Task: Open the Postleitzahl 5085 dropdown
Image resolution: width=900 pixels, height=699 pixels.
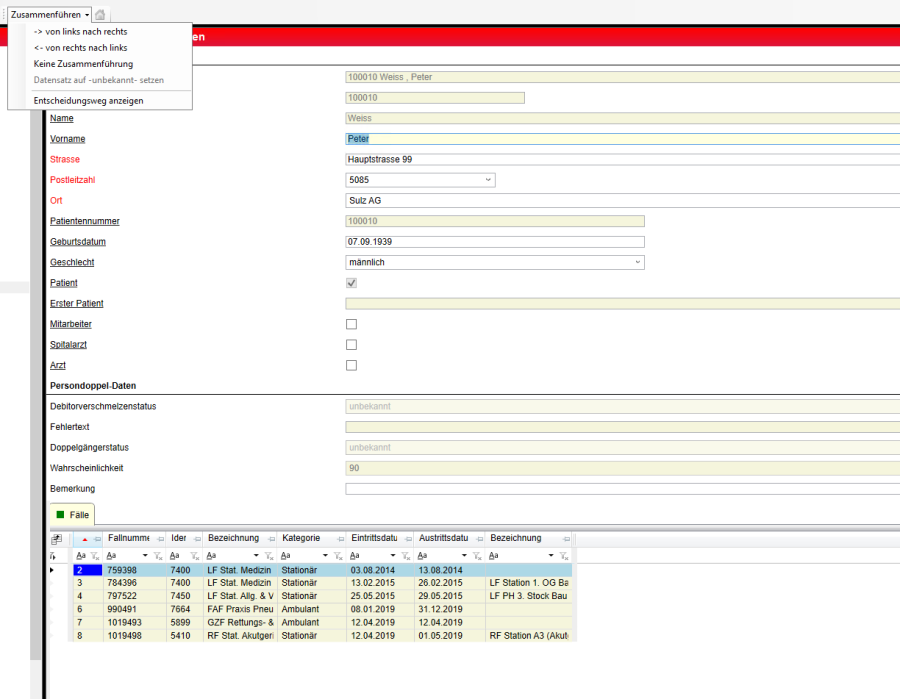Action: [x=488, y=180]
